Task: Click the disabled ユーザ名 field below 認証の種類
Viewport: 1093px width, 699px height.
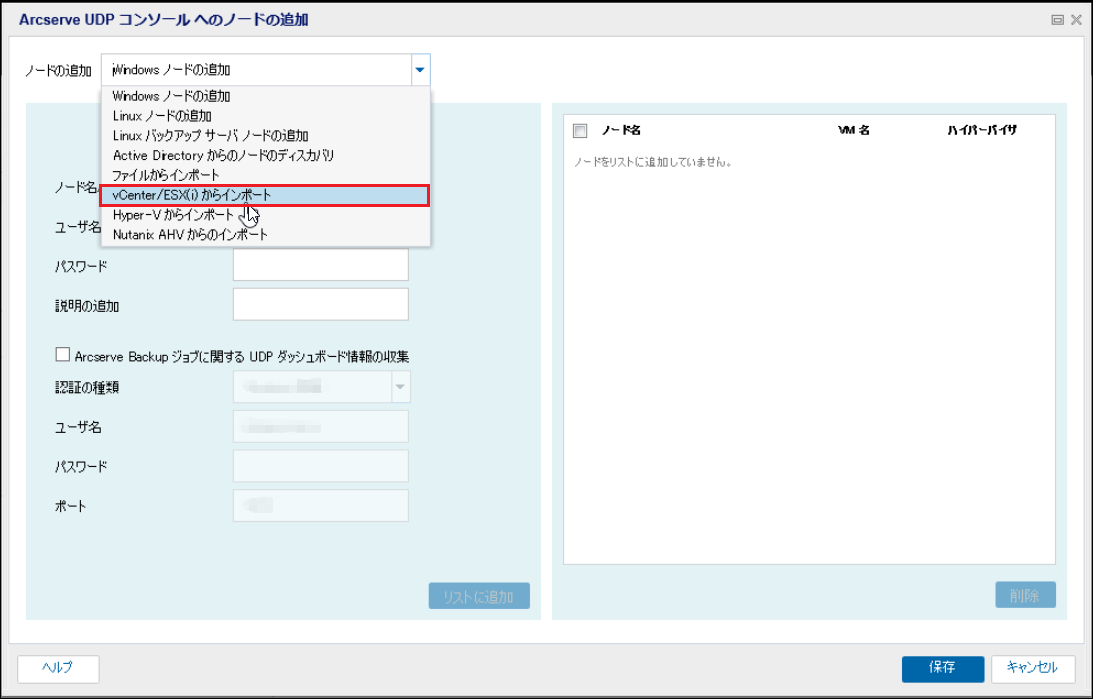Action: click(321, 427)
